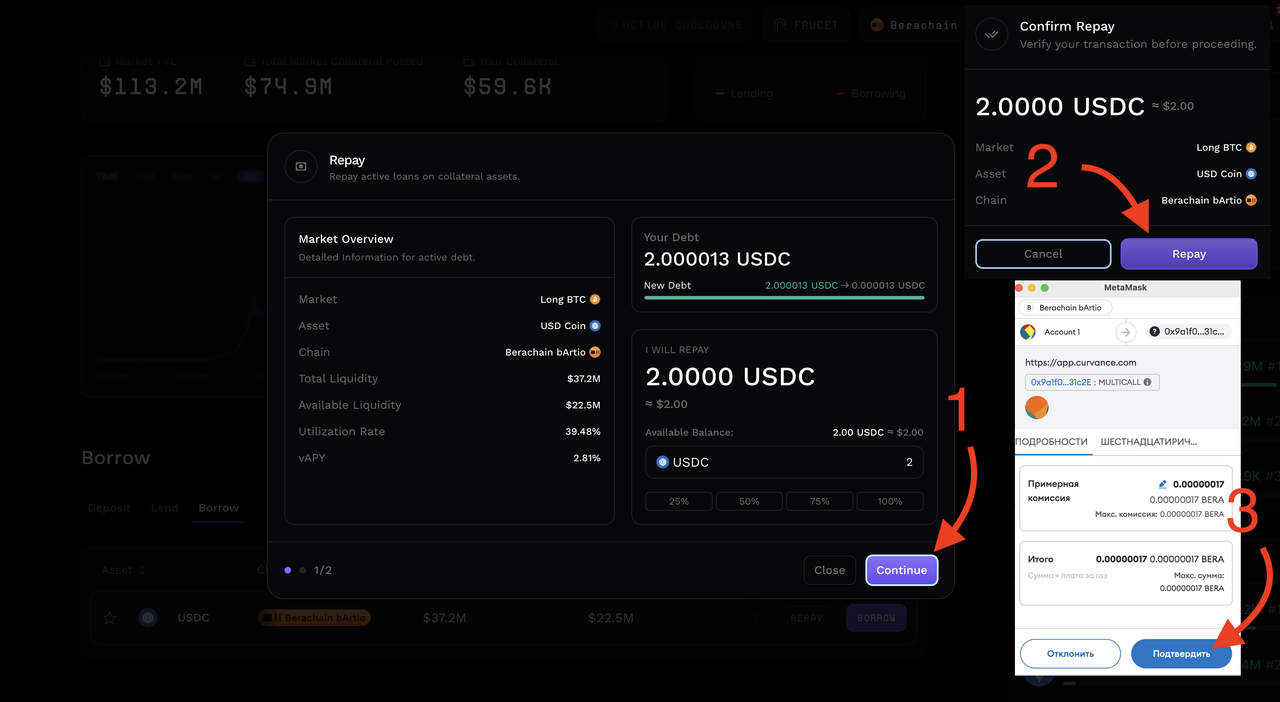Select the 50% repay amount

749,501
